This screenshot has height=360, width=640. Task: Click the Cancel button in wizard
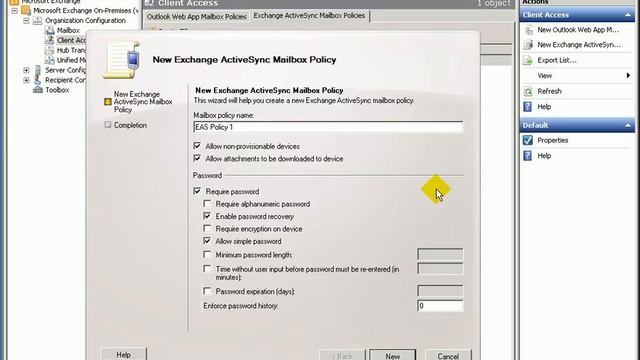(448, 355)
